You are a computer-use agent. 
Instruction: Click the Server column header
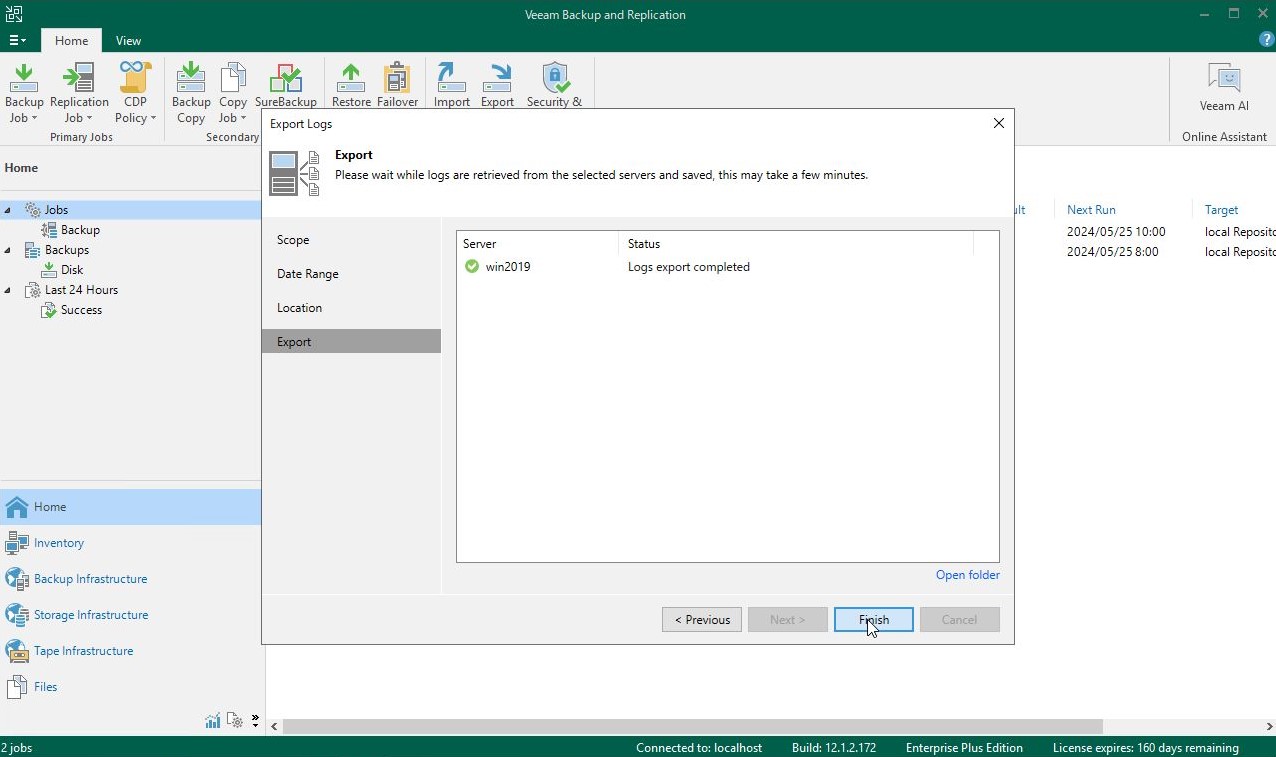coord(538,244)
